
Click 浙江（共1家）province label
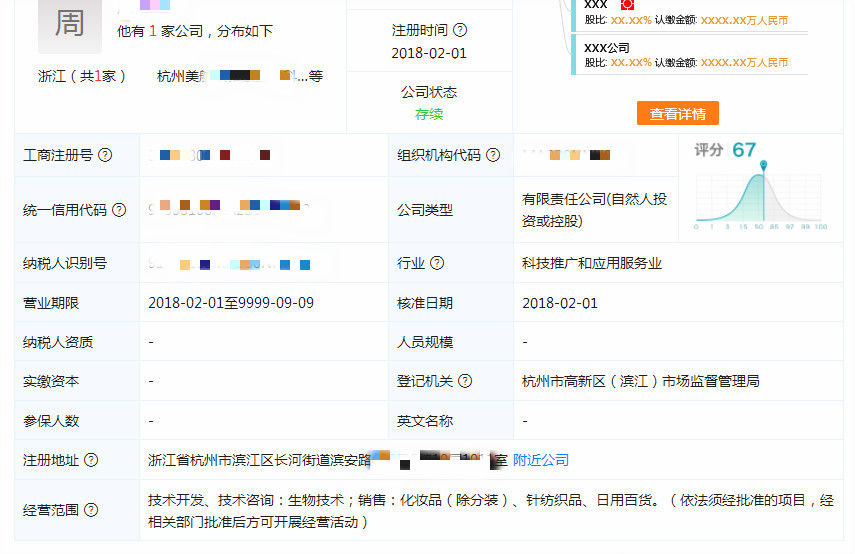pyautogui.click(x=82, y=76)
